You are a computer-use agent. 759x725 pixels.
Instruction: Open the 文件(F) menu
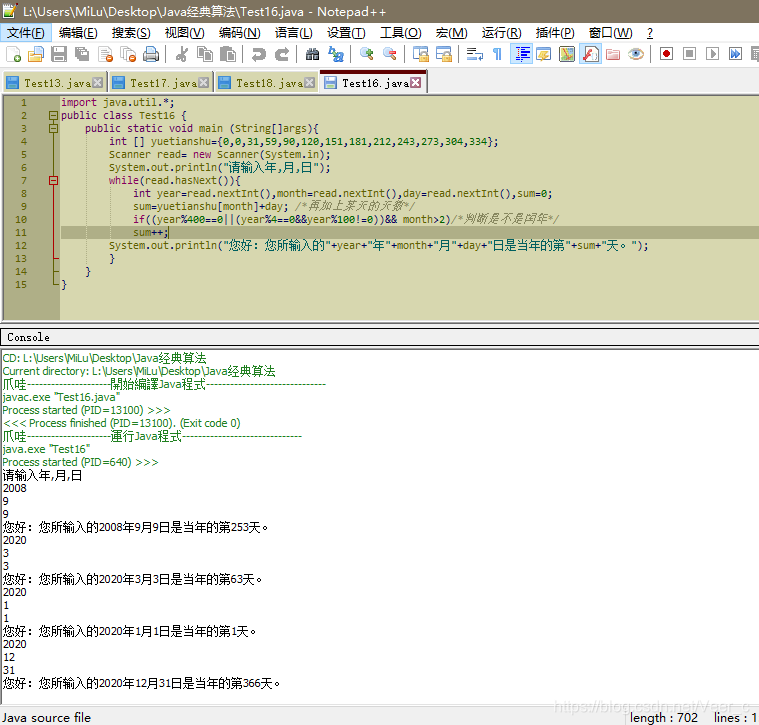[26, 33]
